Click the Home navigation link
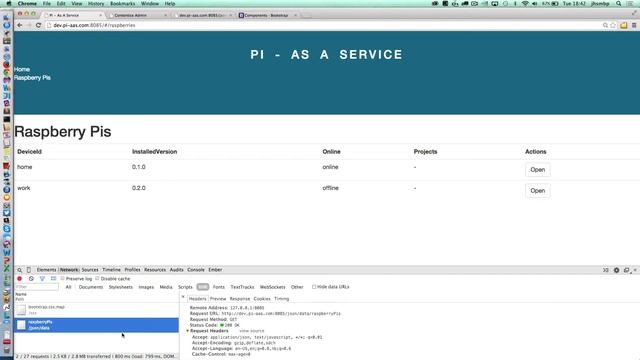Viewport: 640px width, 360px height. coord(22,69)
